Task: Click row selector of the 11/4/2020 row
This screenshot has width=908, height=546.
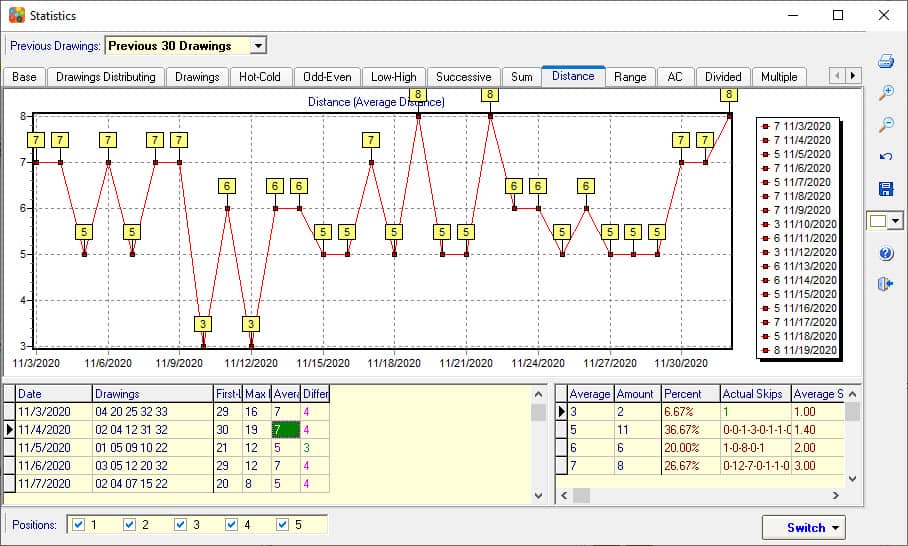Action: coord(9,430)
